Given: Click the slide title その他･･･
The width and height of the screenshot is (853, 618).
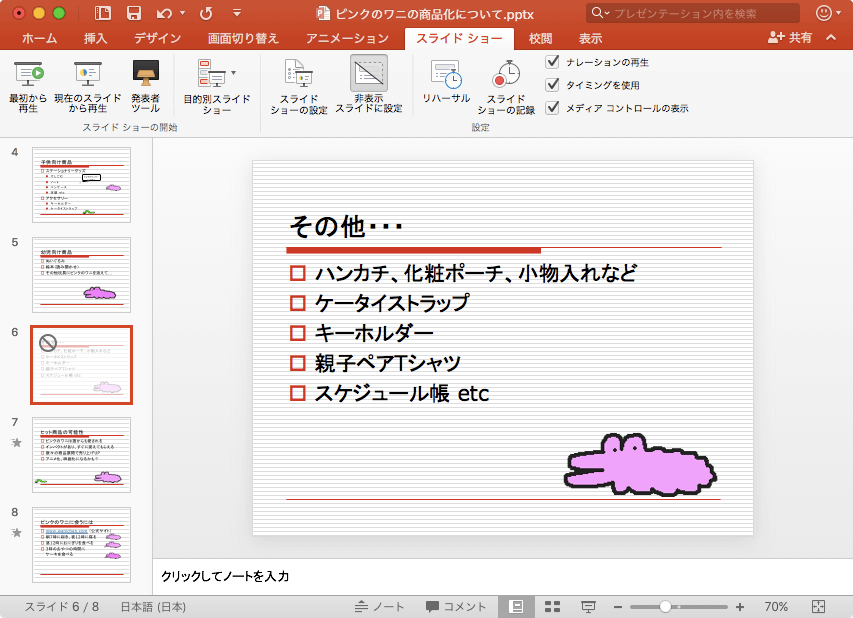Looking at the screenshot, I should pos(346,226).
